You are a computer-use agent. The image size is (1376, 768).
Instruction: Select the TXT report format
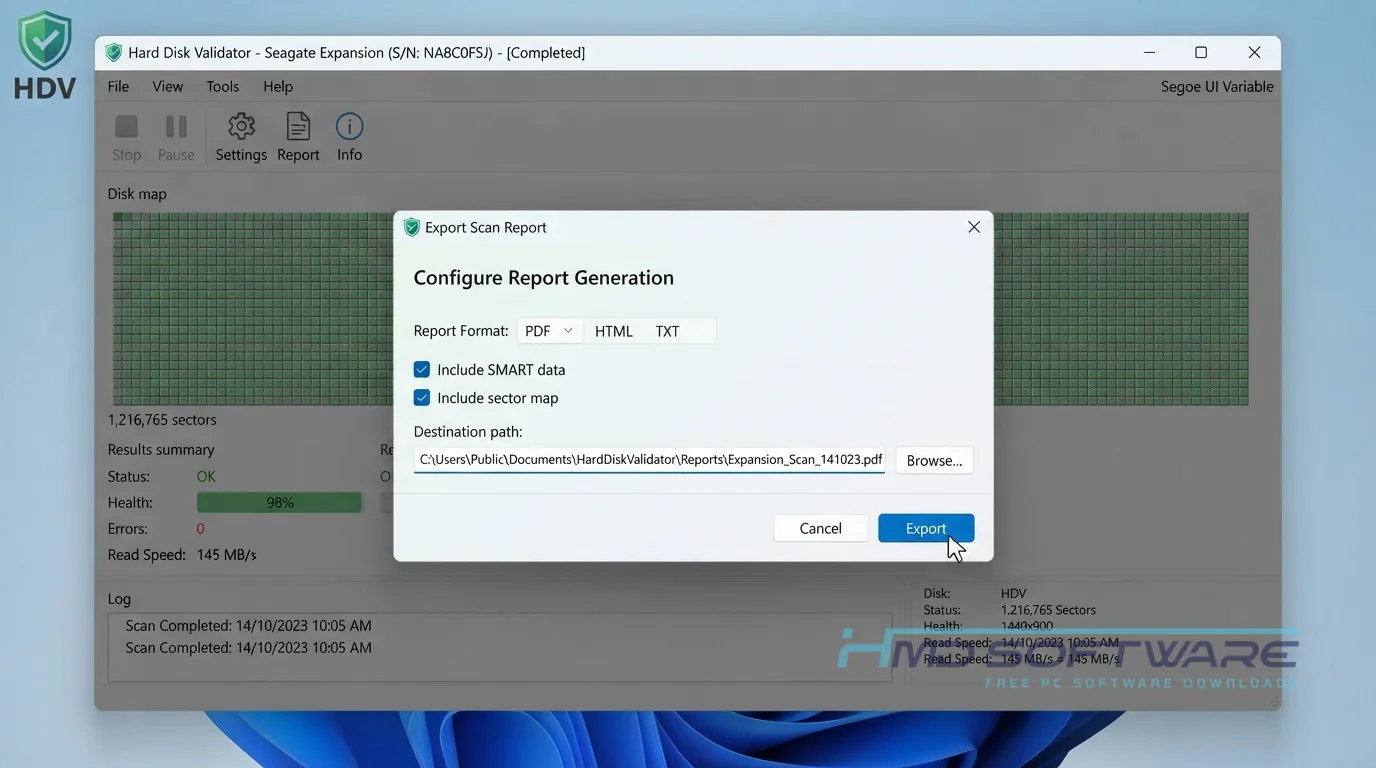point(667,331)
